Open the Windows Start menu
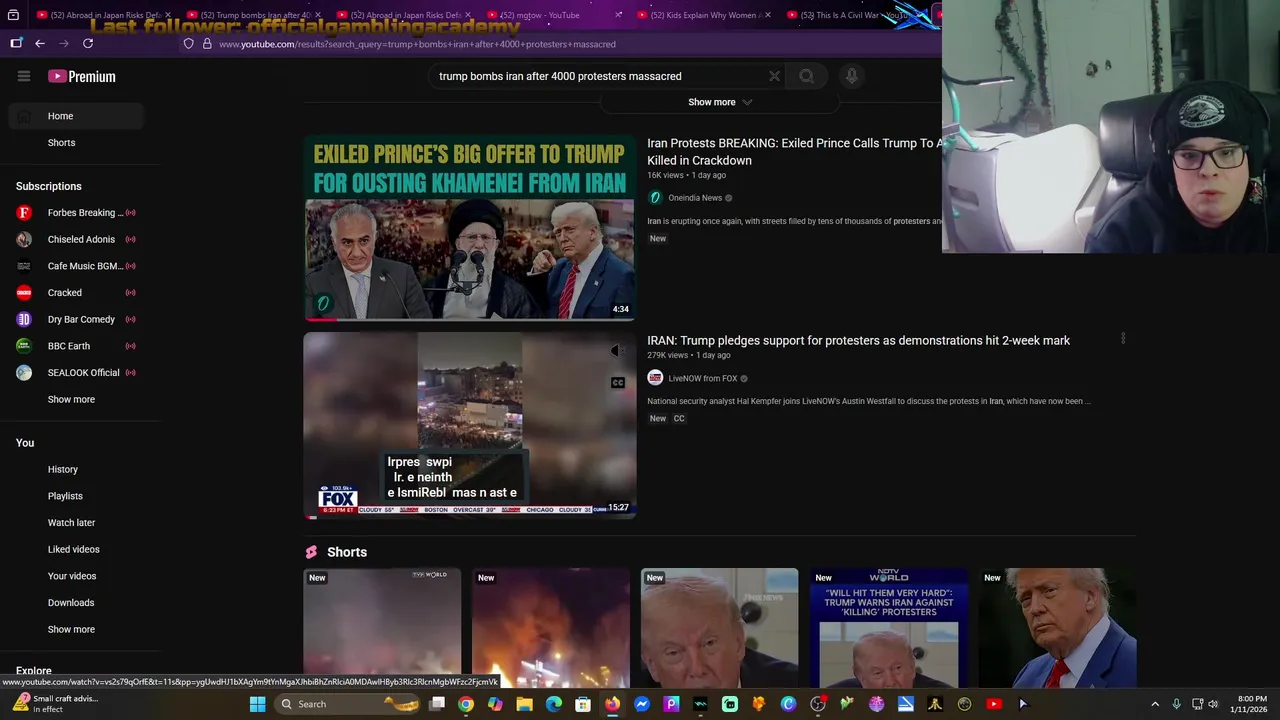Viewport: 1280px width, 720px height. click(x=257, y=704)
